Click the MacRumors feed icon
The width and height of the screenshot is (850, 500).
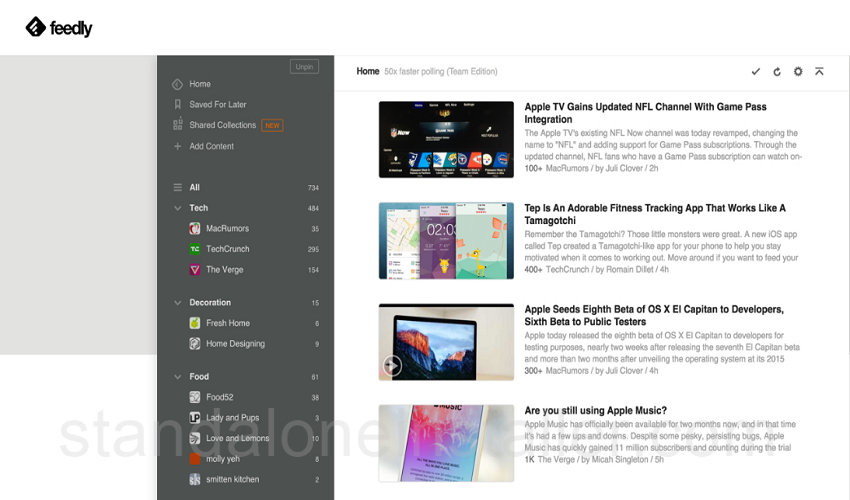pos(195,228)
